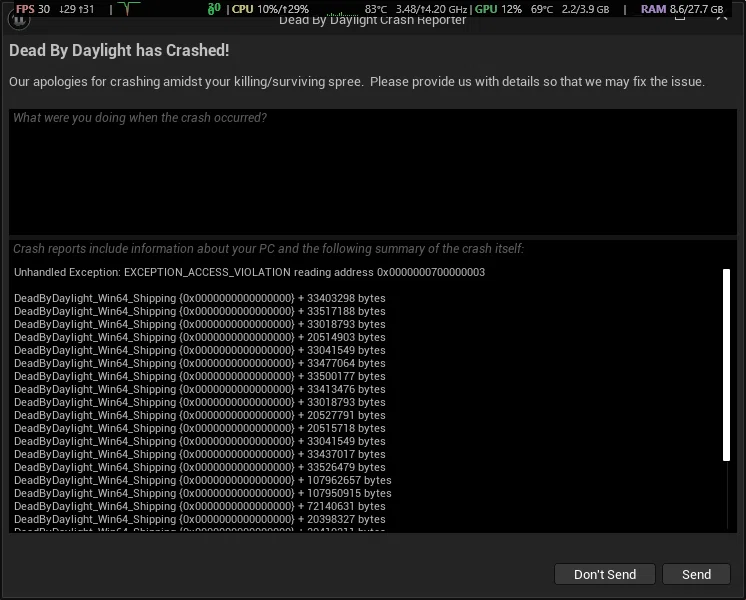Click the 3.48/4.20 GHz clock readout
Screen dimensions: 746x600
432,9
